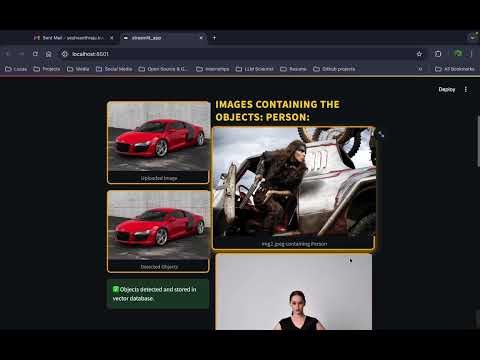
Task: Go forward to next page
Action: [x=21, y=54]
